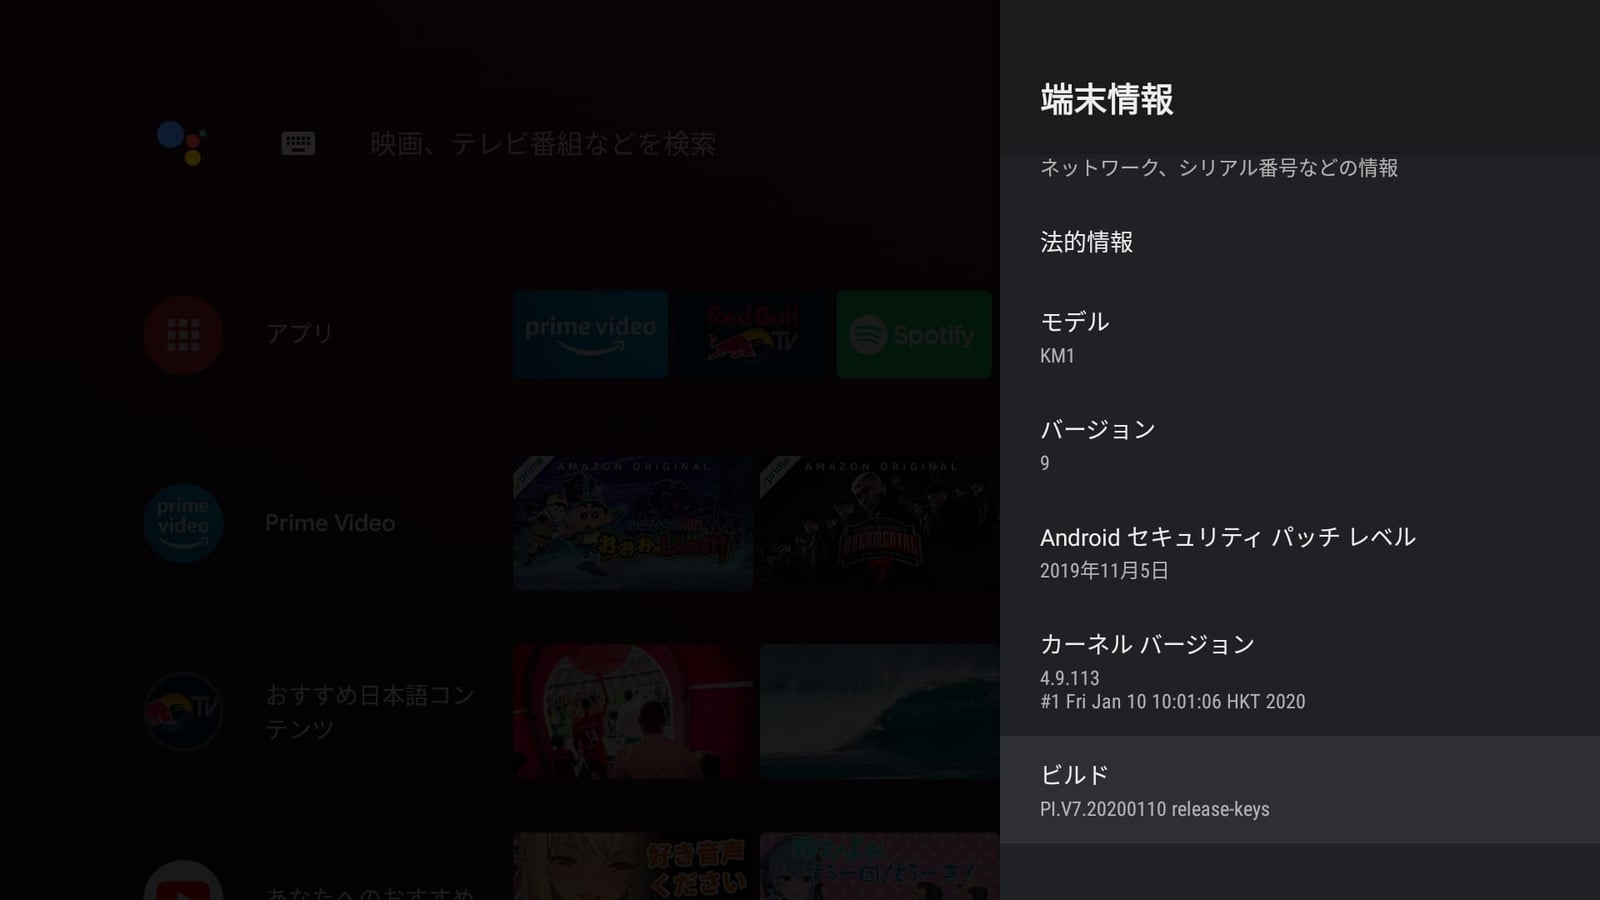Launch the Red Bull TV app tile
The width and height of the screenshot is (1600, 900).
[x=752, y=335]
